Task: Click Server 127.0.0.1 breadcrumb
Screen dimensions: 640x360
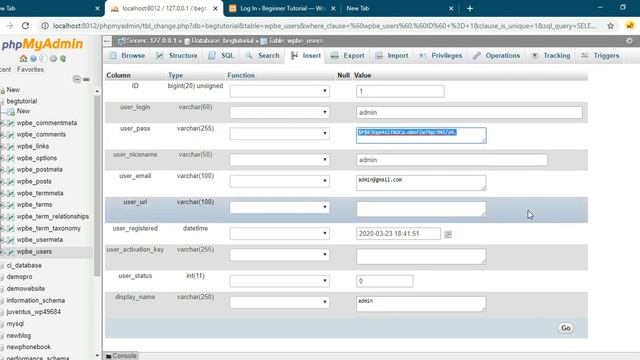Action: click(150, 41)
